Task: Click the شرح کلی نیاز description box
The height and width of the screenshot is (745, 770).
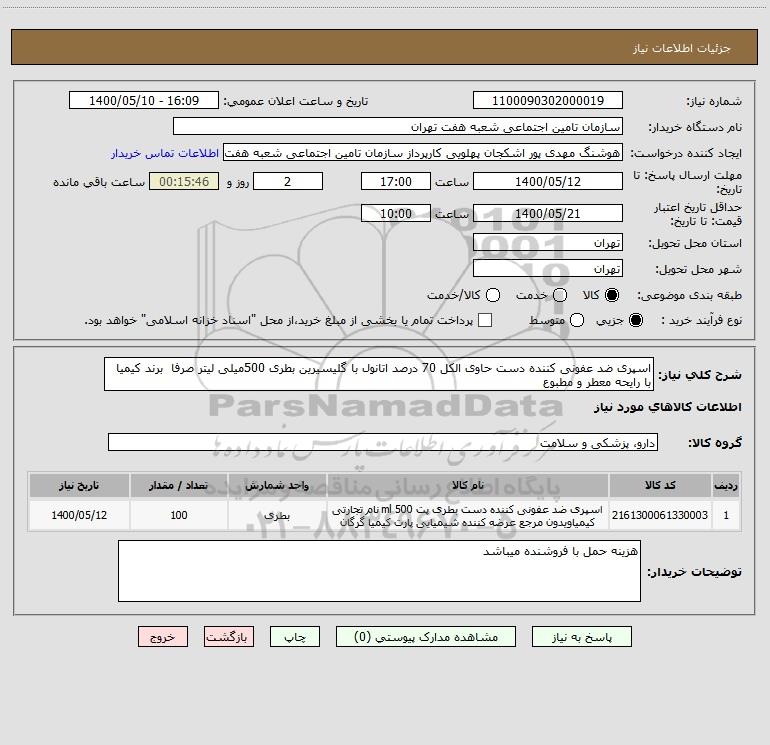Action: (379, 375)
